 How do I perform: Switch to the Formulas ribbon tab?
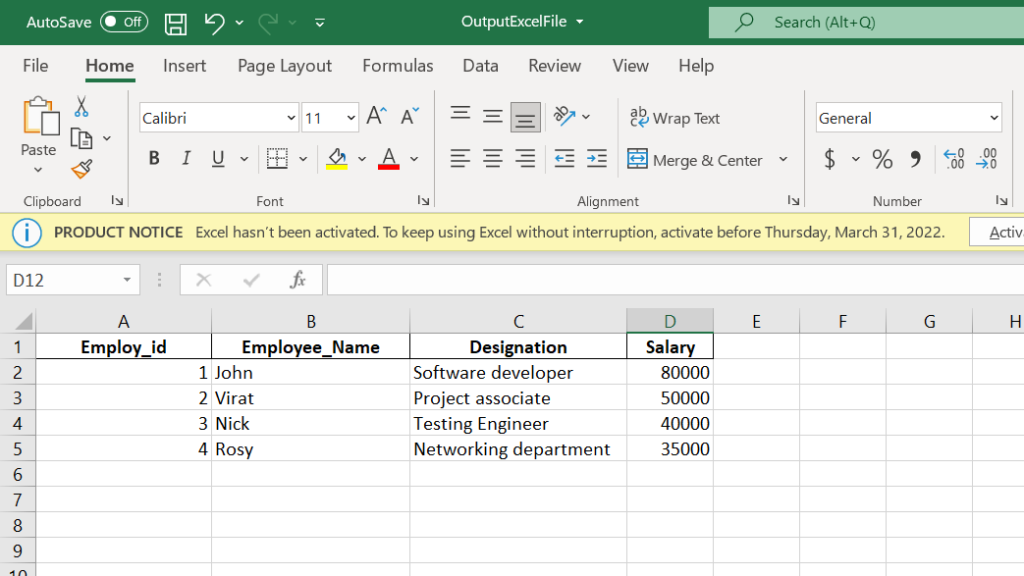tap(397, 66)
